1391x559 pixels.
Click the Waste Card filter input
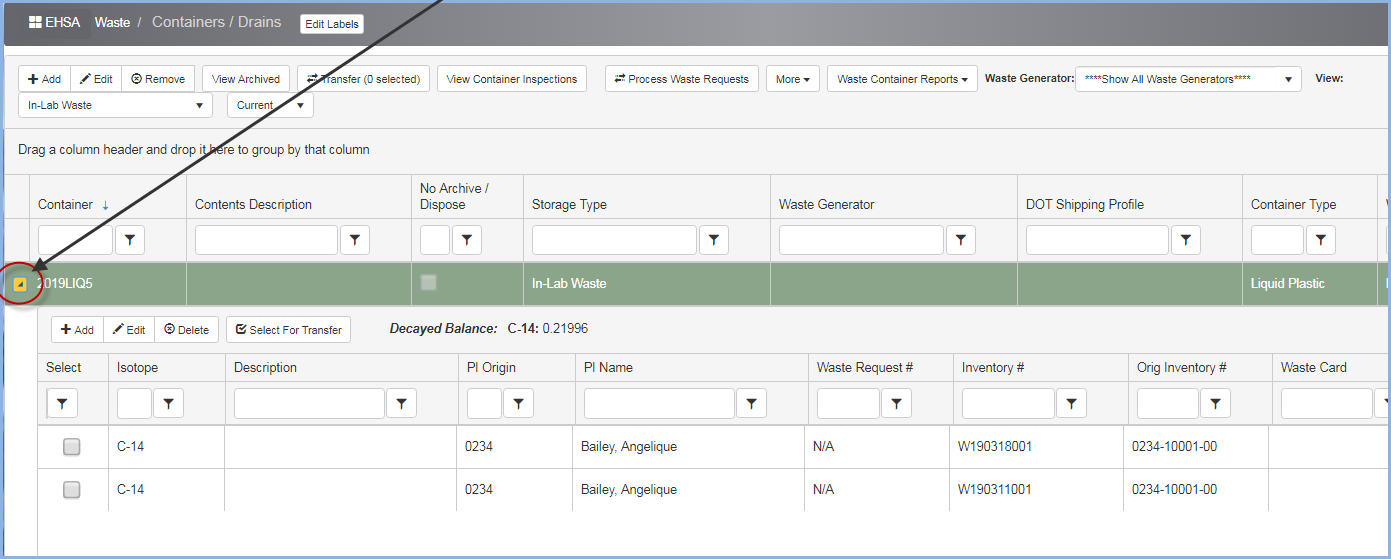coord(1326,403)
